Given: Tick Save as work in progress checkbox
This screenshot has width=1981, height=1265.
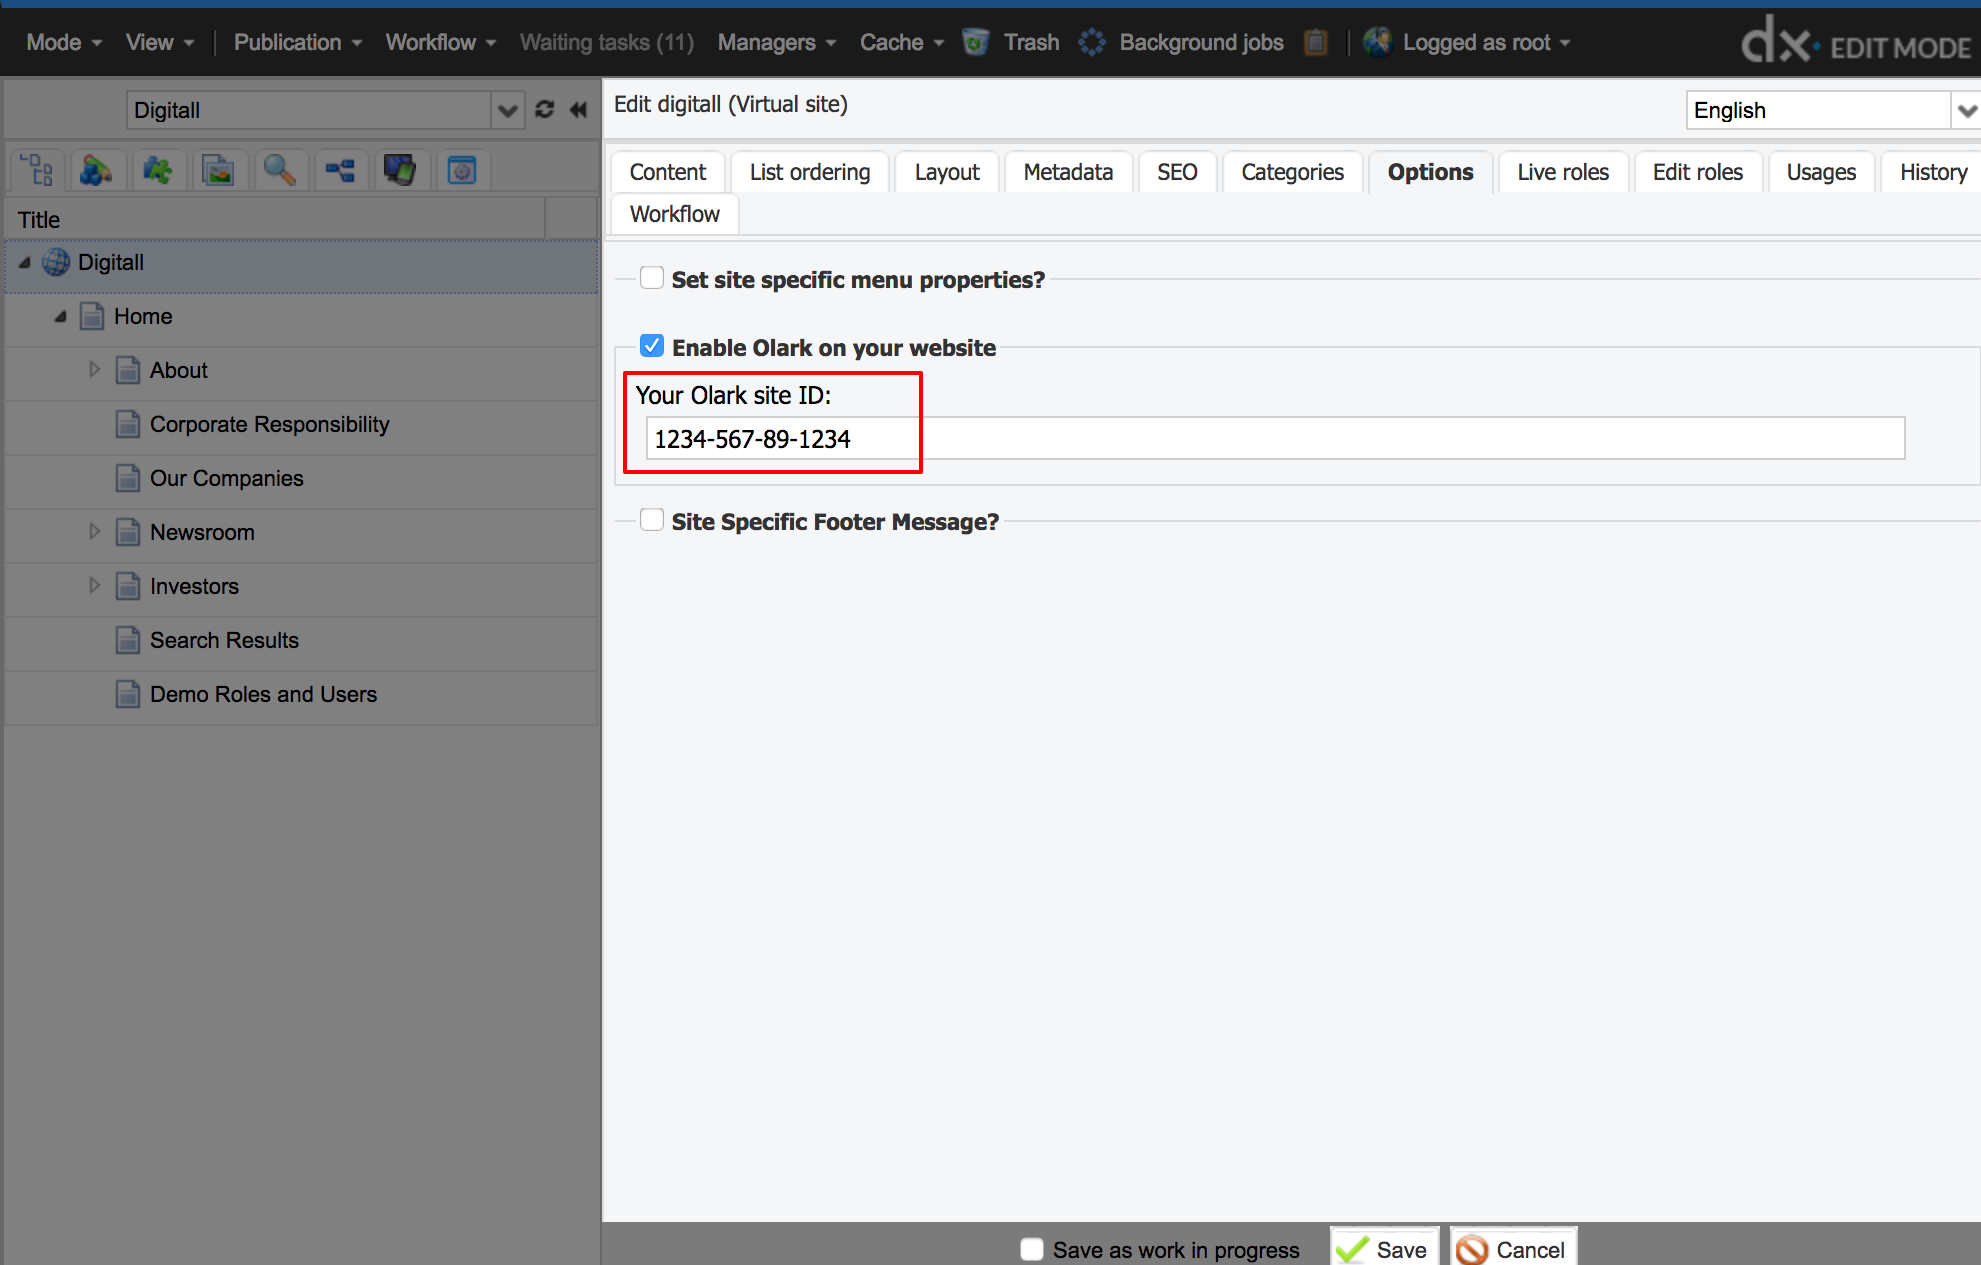Looking at the screenshot, I should pyautogui.click(x=1032, y=1249).
